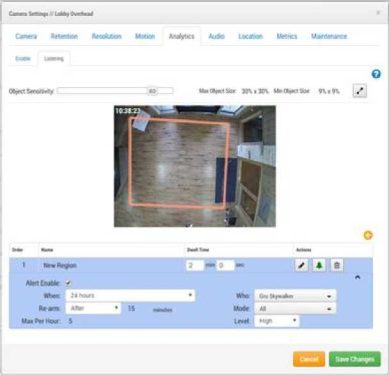Switch to the Location tab
This screenshot has height=375, width=389.
click(x=250, y=36)
